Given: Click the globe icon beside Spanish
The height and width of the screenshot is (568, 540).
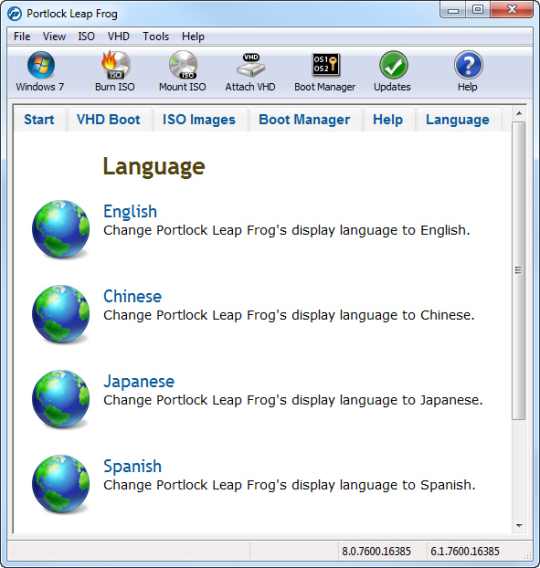Looking at the screenshot, I should tap(61, 484).
